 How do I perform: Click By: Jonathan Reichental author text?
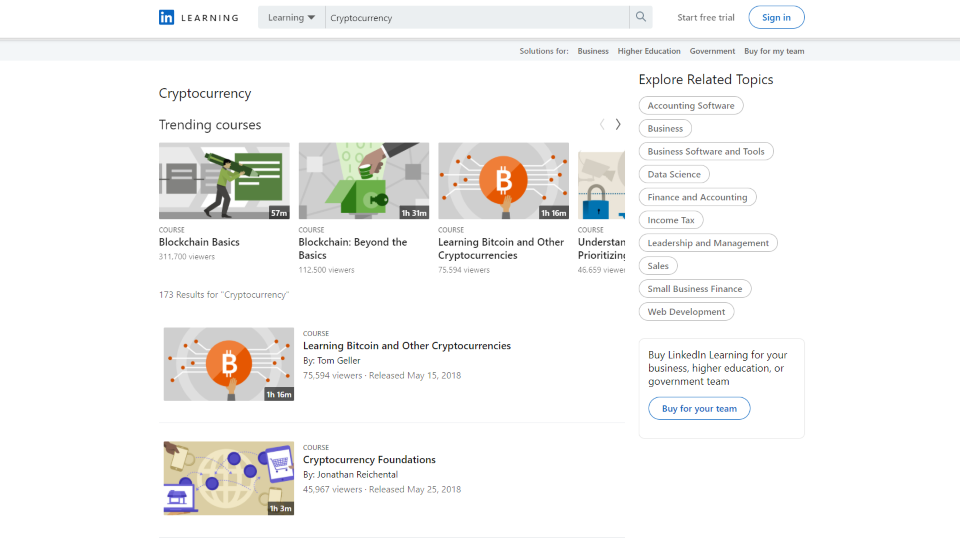[350, 474]
